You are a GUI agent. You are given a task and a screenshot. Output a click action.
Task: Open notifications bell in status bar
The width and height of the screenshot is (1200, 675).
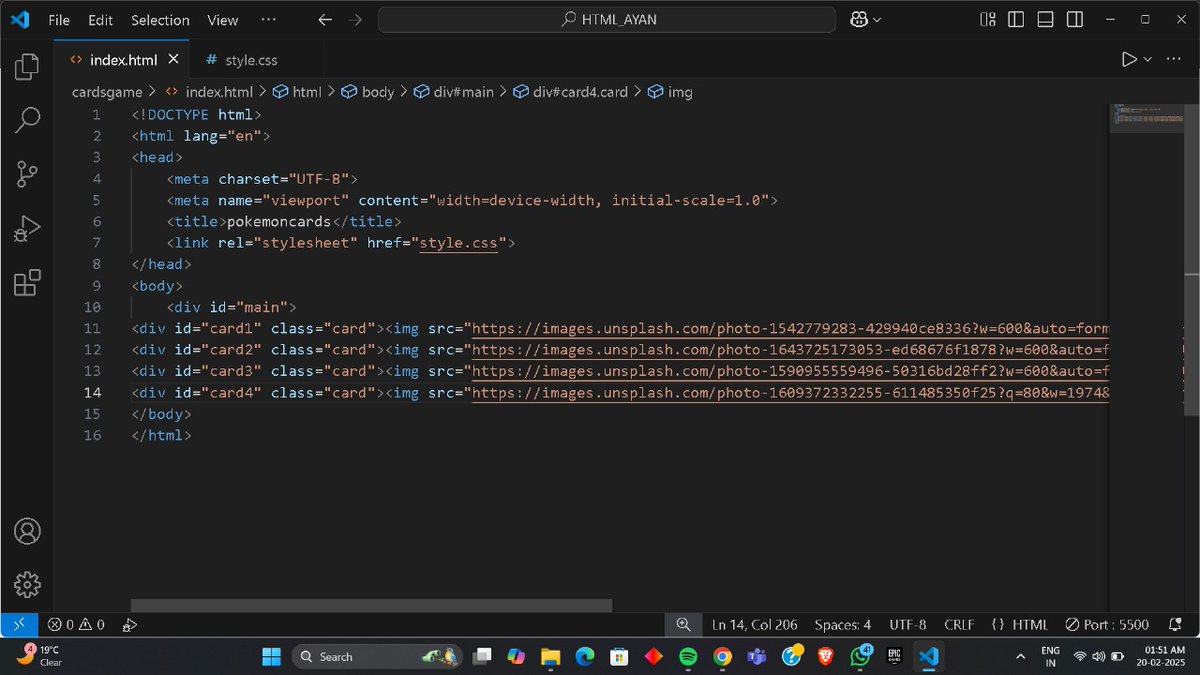1177,624
